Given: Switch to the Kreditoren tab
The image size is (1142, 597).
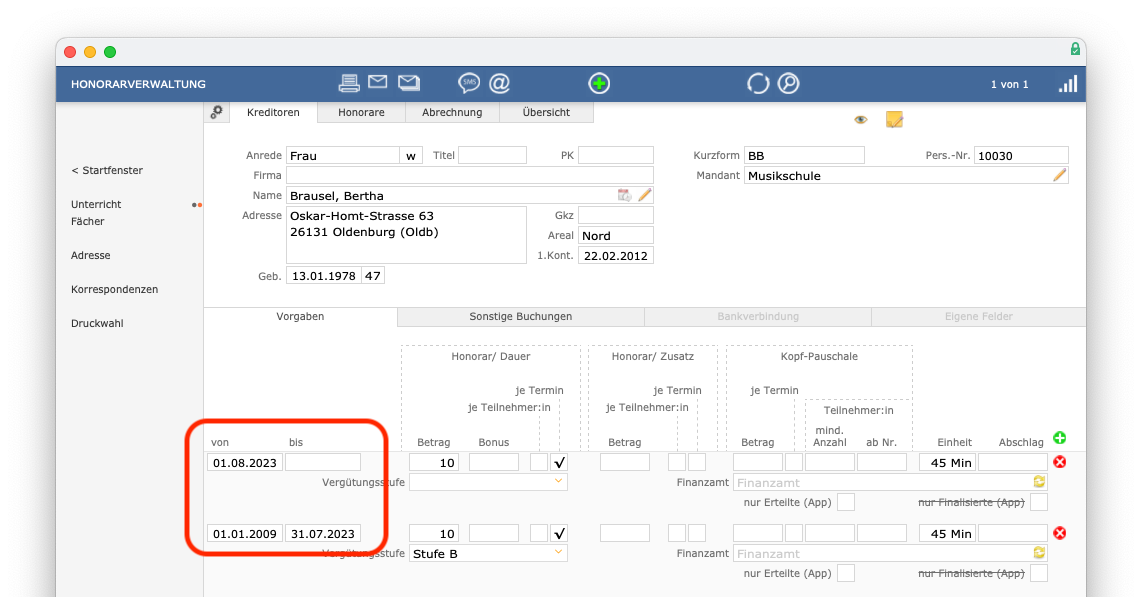Looking at the screenshot, I should point(273,112).
